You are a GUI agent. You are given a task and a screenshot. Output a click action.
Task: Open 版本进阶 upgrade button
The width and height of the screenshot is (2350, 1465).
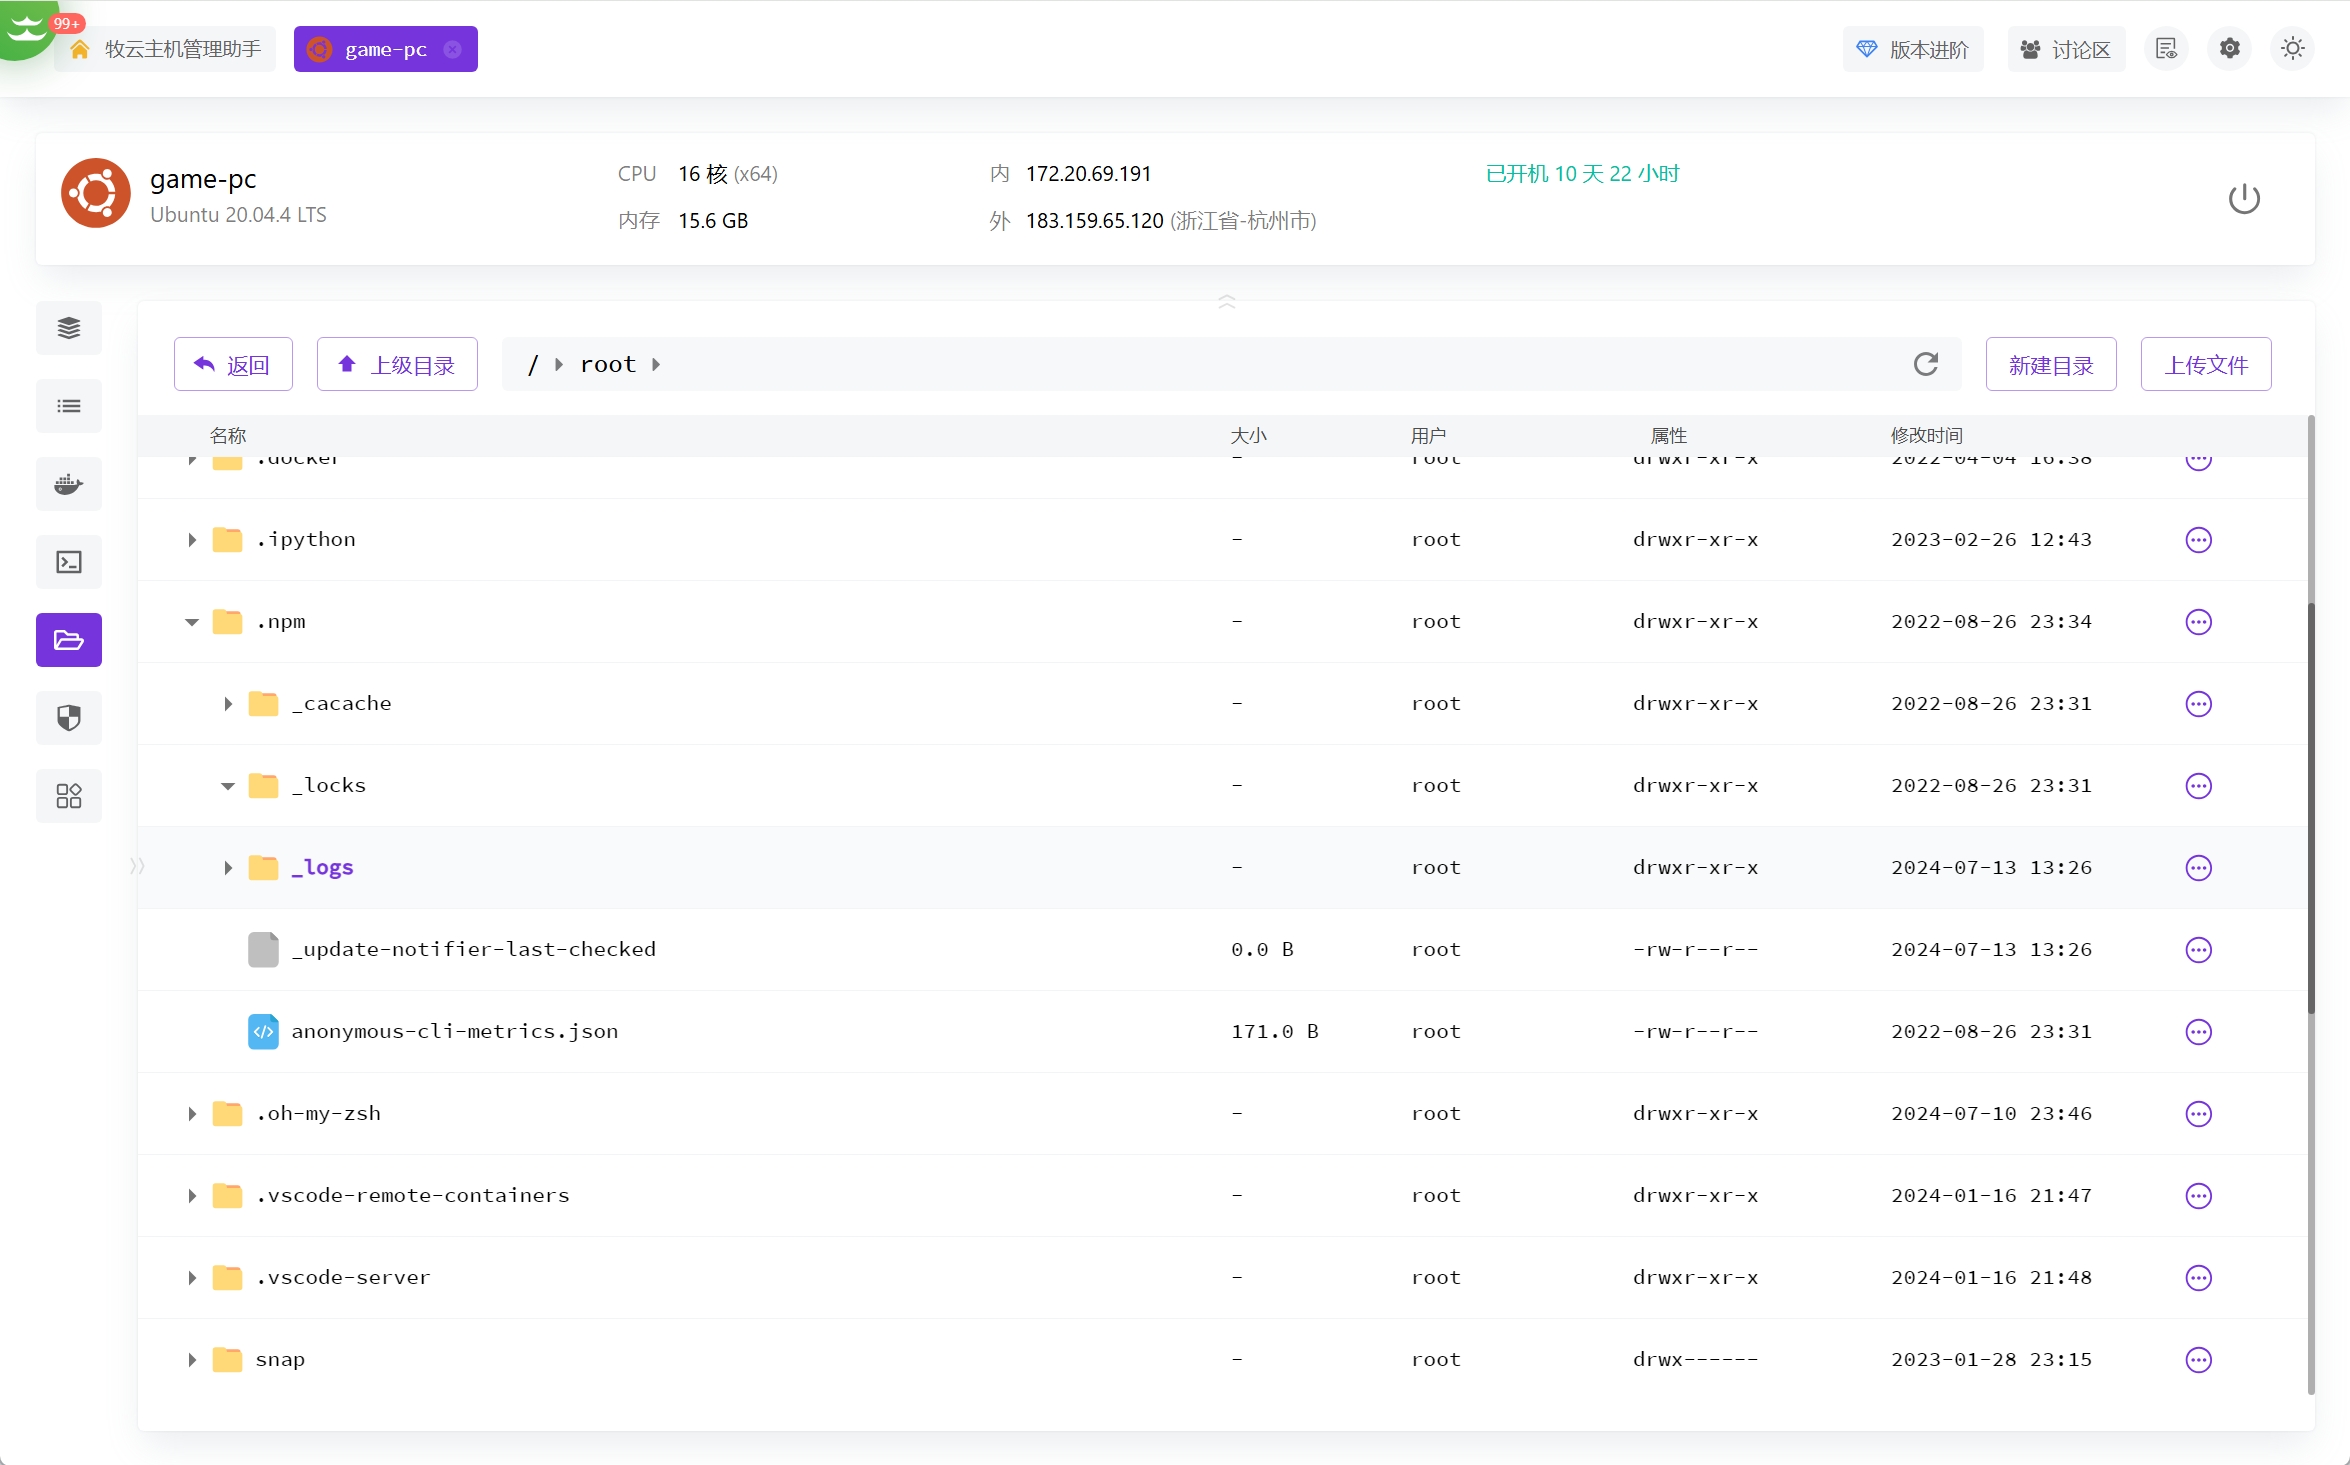pyautogui.click(x=1913, y=49)
